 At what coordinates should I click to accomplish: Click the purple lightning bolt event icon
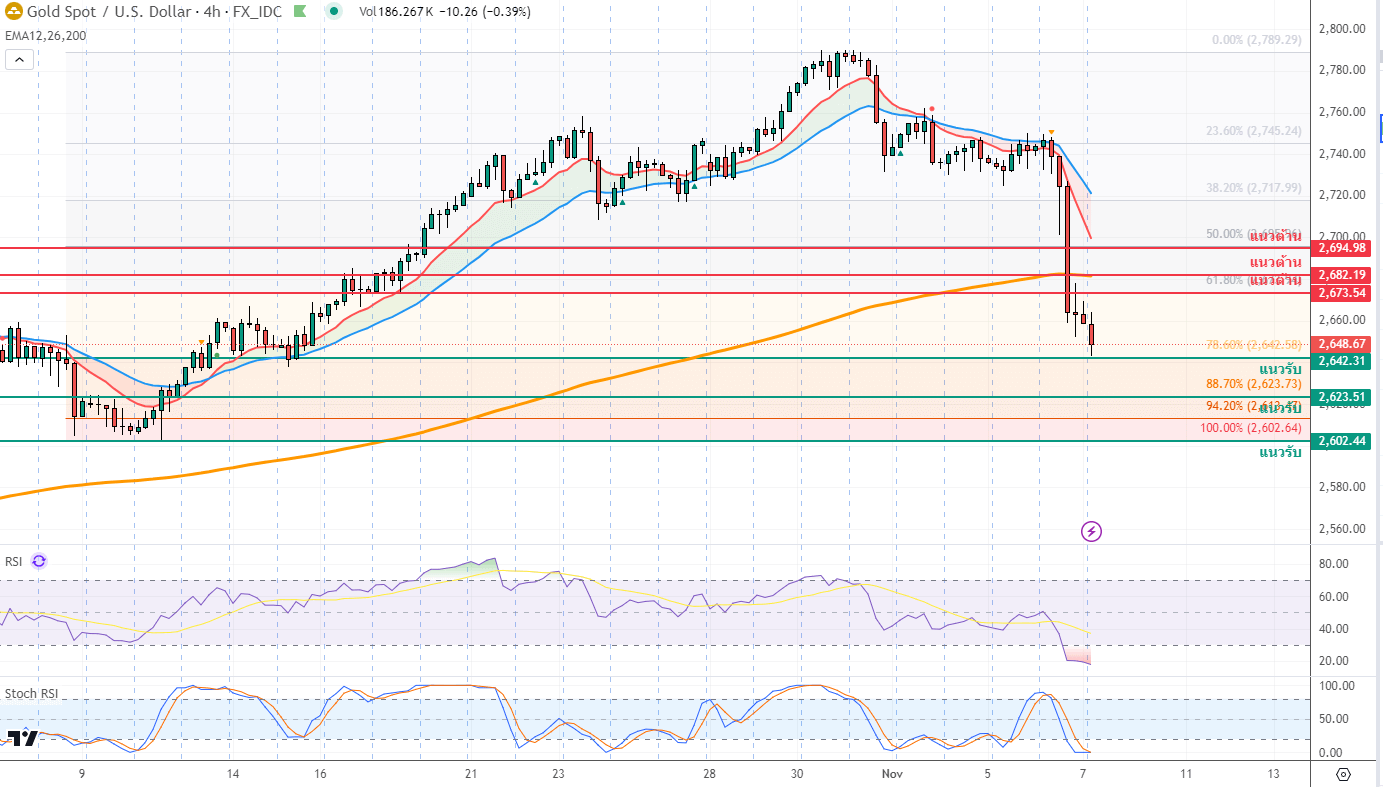[1092, 531]
